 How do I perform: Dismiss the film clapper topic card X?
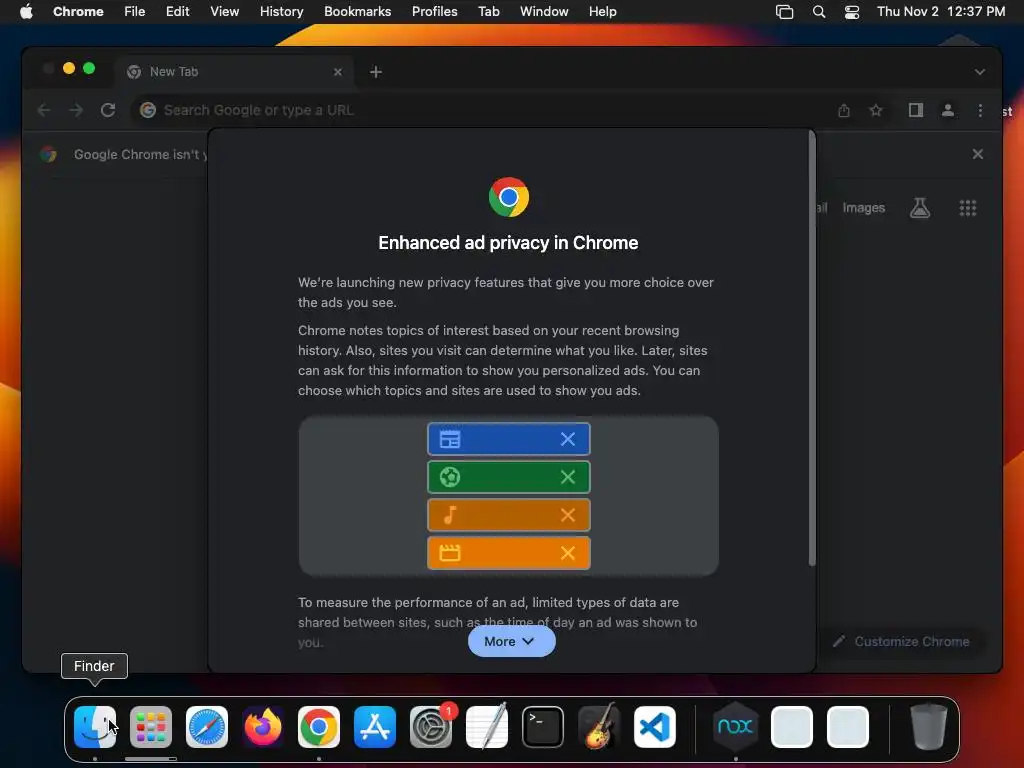tap(568, 552)
